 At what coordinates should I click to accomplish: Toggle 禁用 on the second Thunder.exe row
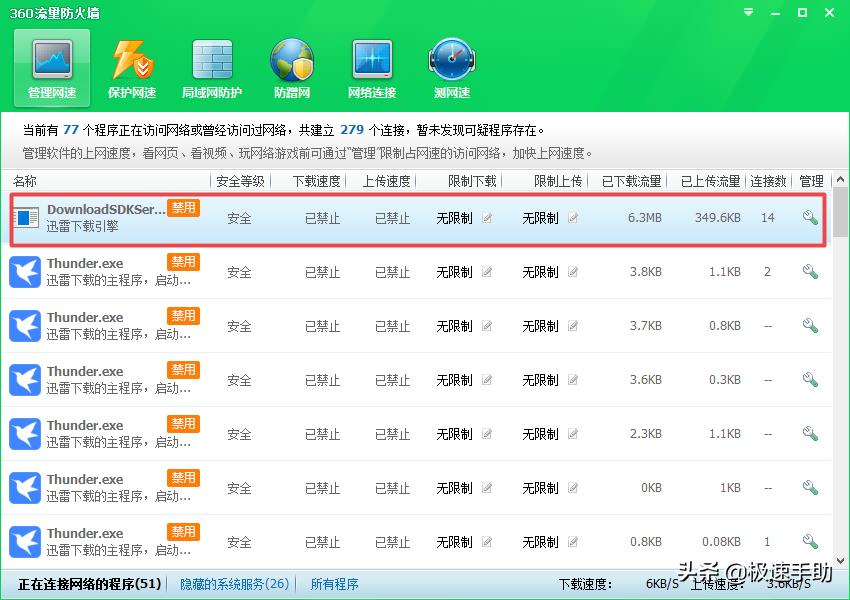coord(183,316)
